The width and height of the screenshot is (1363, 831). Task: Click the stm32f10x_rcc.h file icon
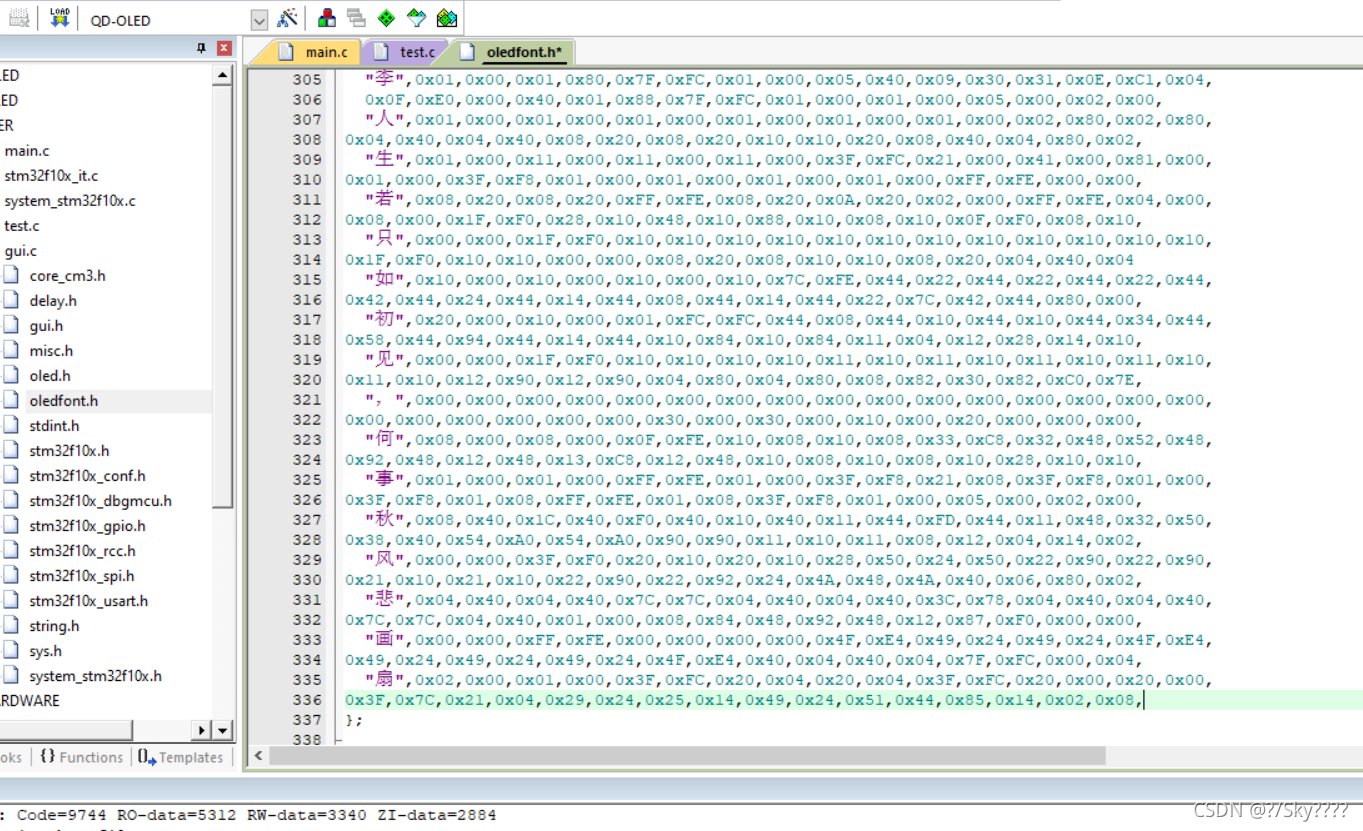click(11, 550)
